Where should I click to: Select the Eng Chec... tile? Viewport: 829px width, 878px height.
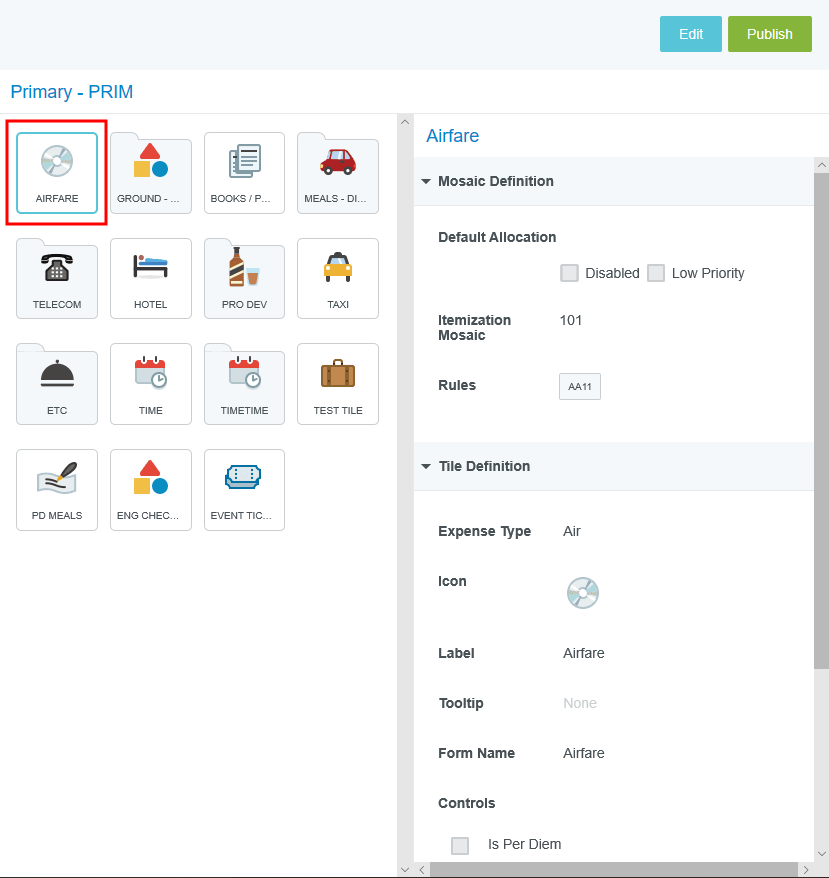point(151,490)
